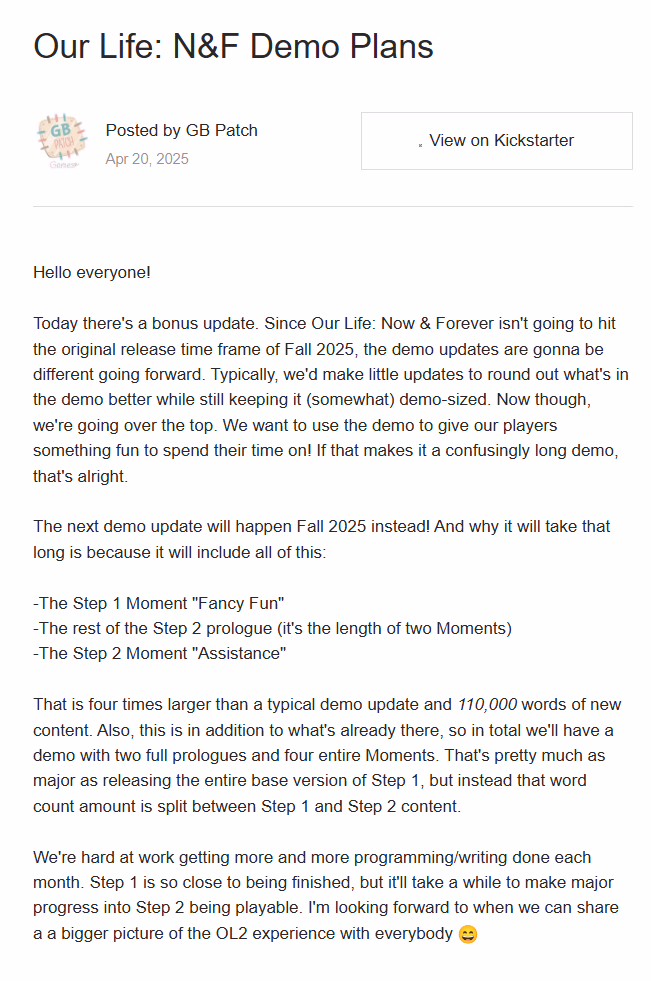
Task: Open the View on Kickstarter button
Action: tap(496, 141)
